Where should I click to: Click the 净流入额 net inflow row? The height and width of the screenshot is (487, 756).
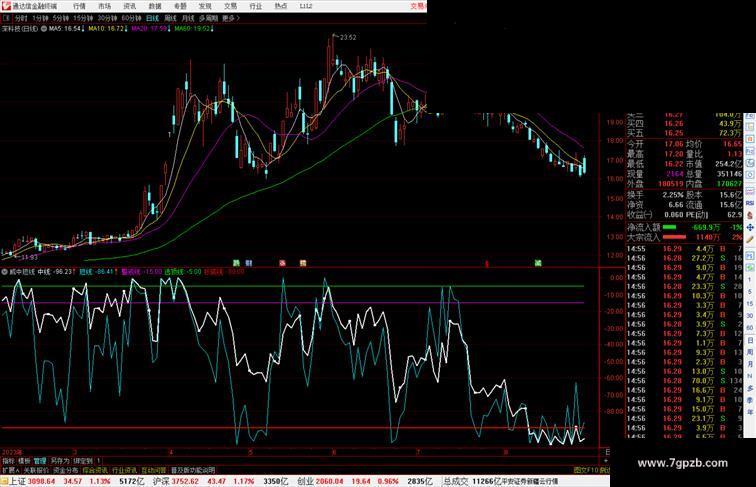coord(684,227)
